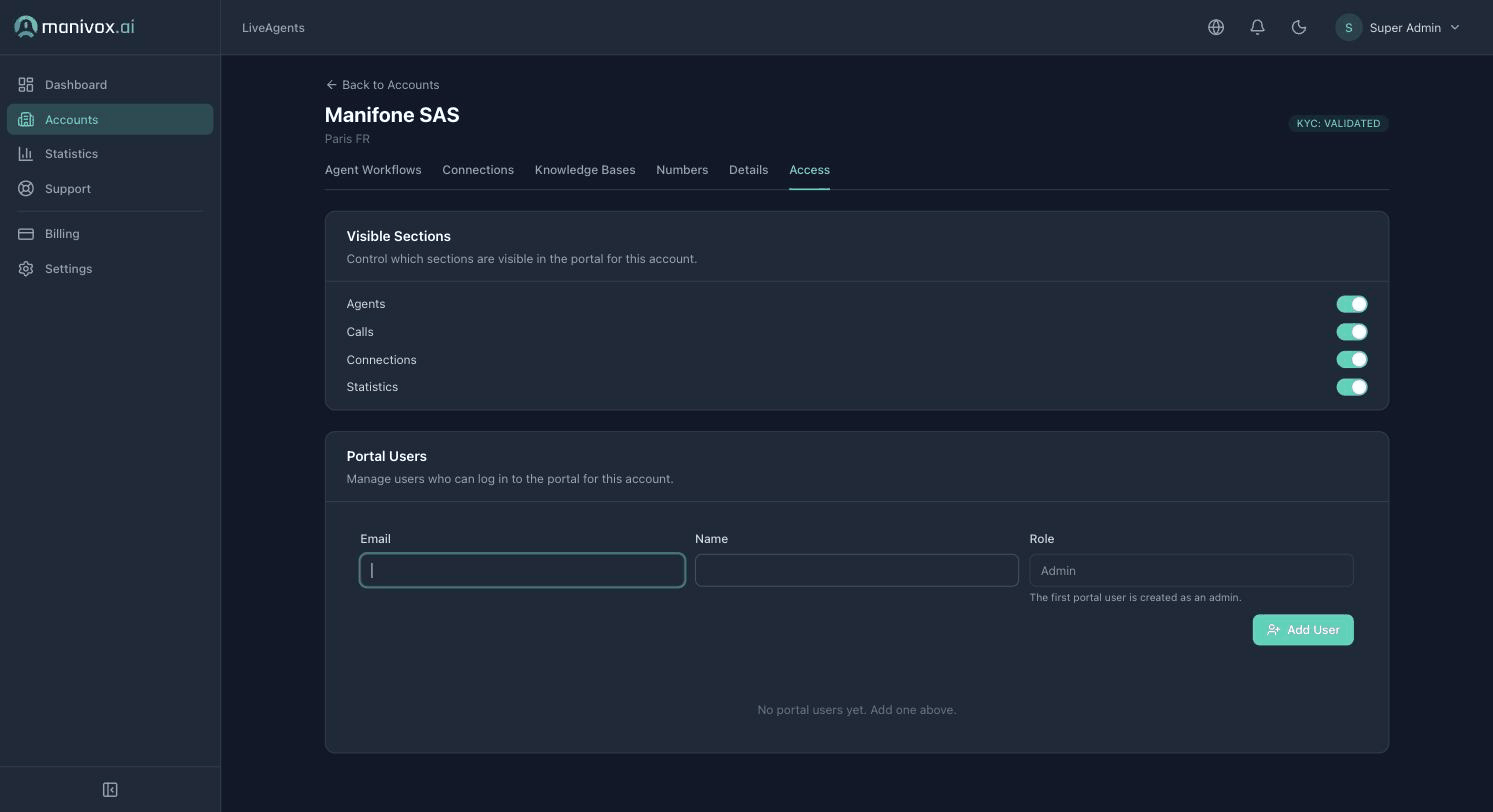Click the back arrow icon near Accounts

click(x=331, y=85)
